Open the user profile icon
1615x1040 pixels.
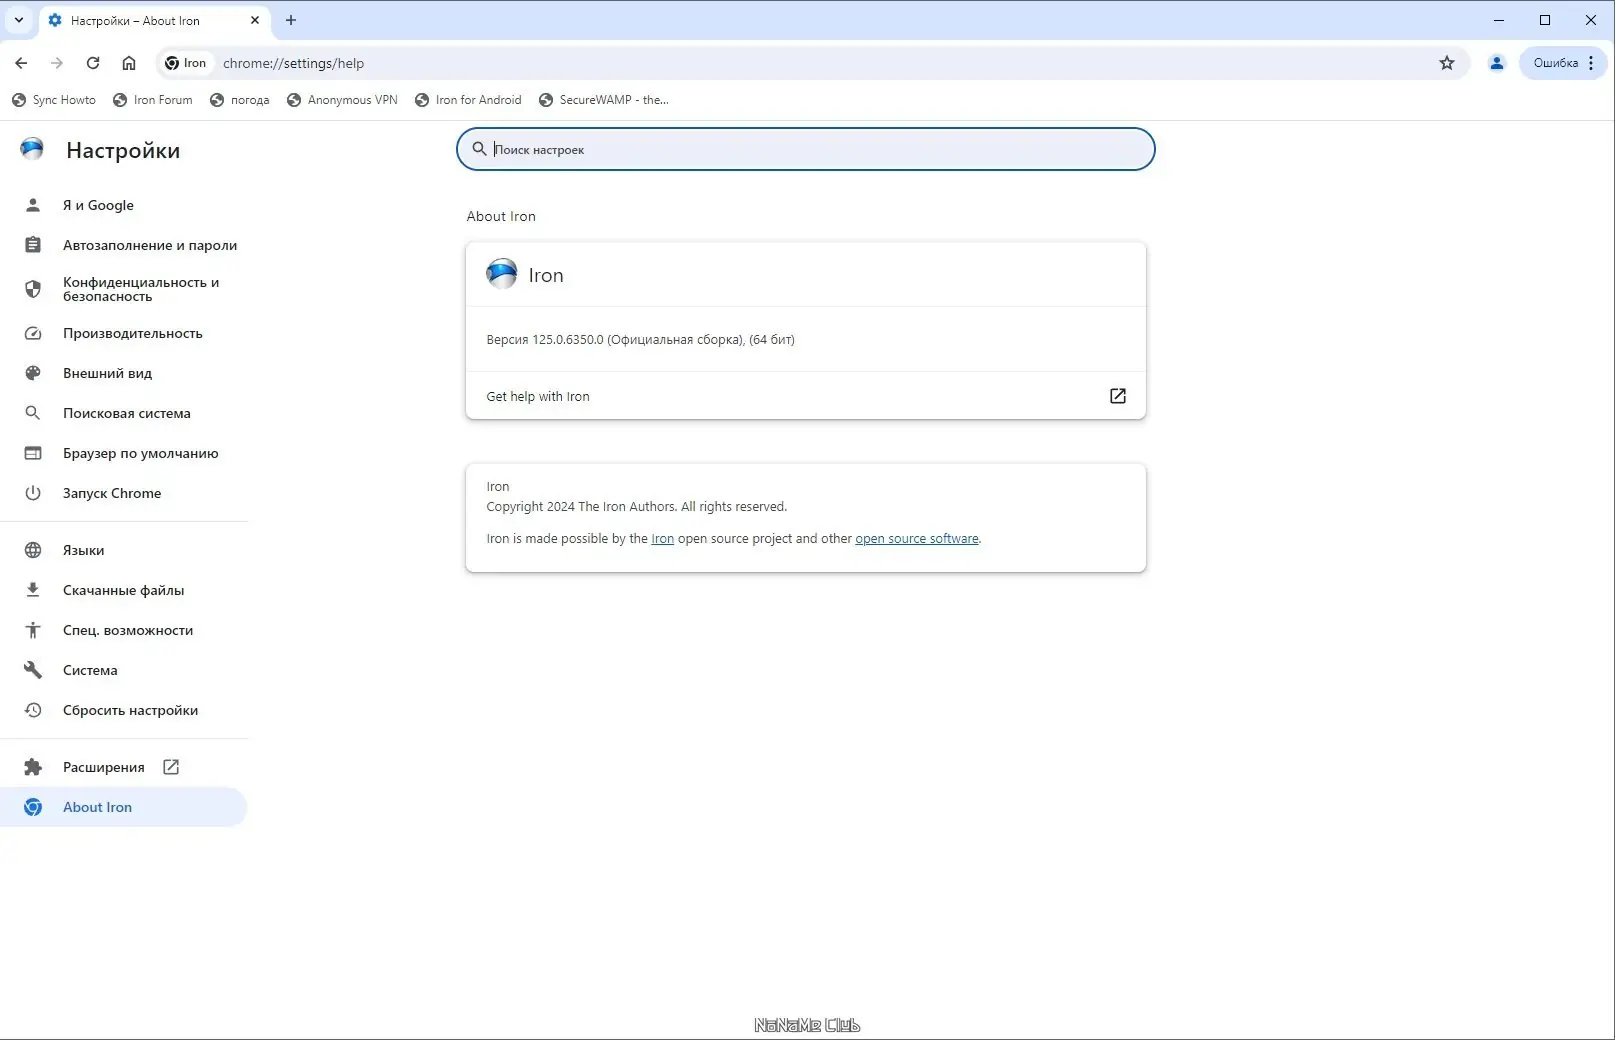pyautogui.click(x=1497, y=63)
